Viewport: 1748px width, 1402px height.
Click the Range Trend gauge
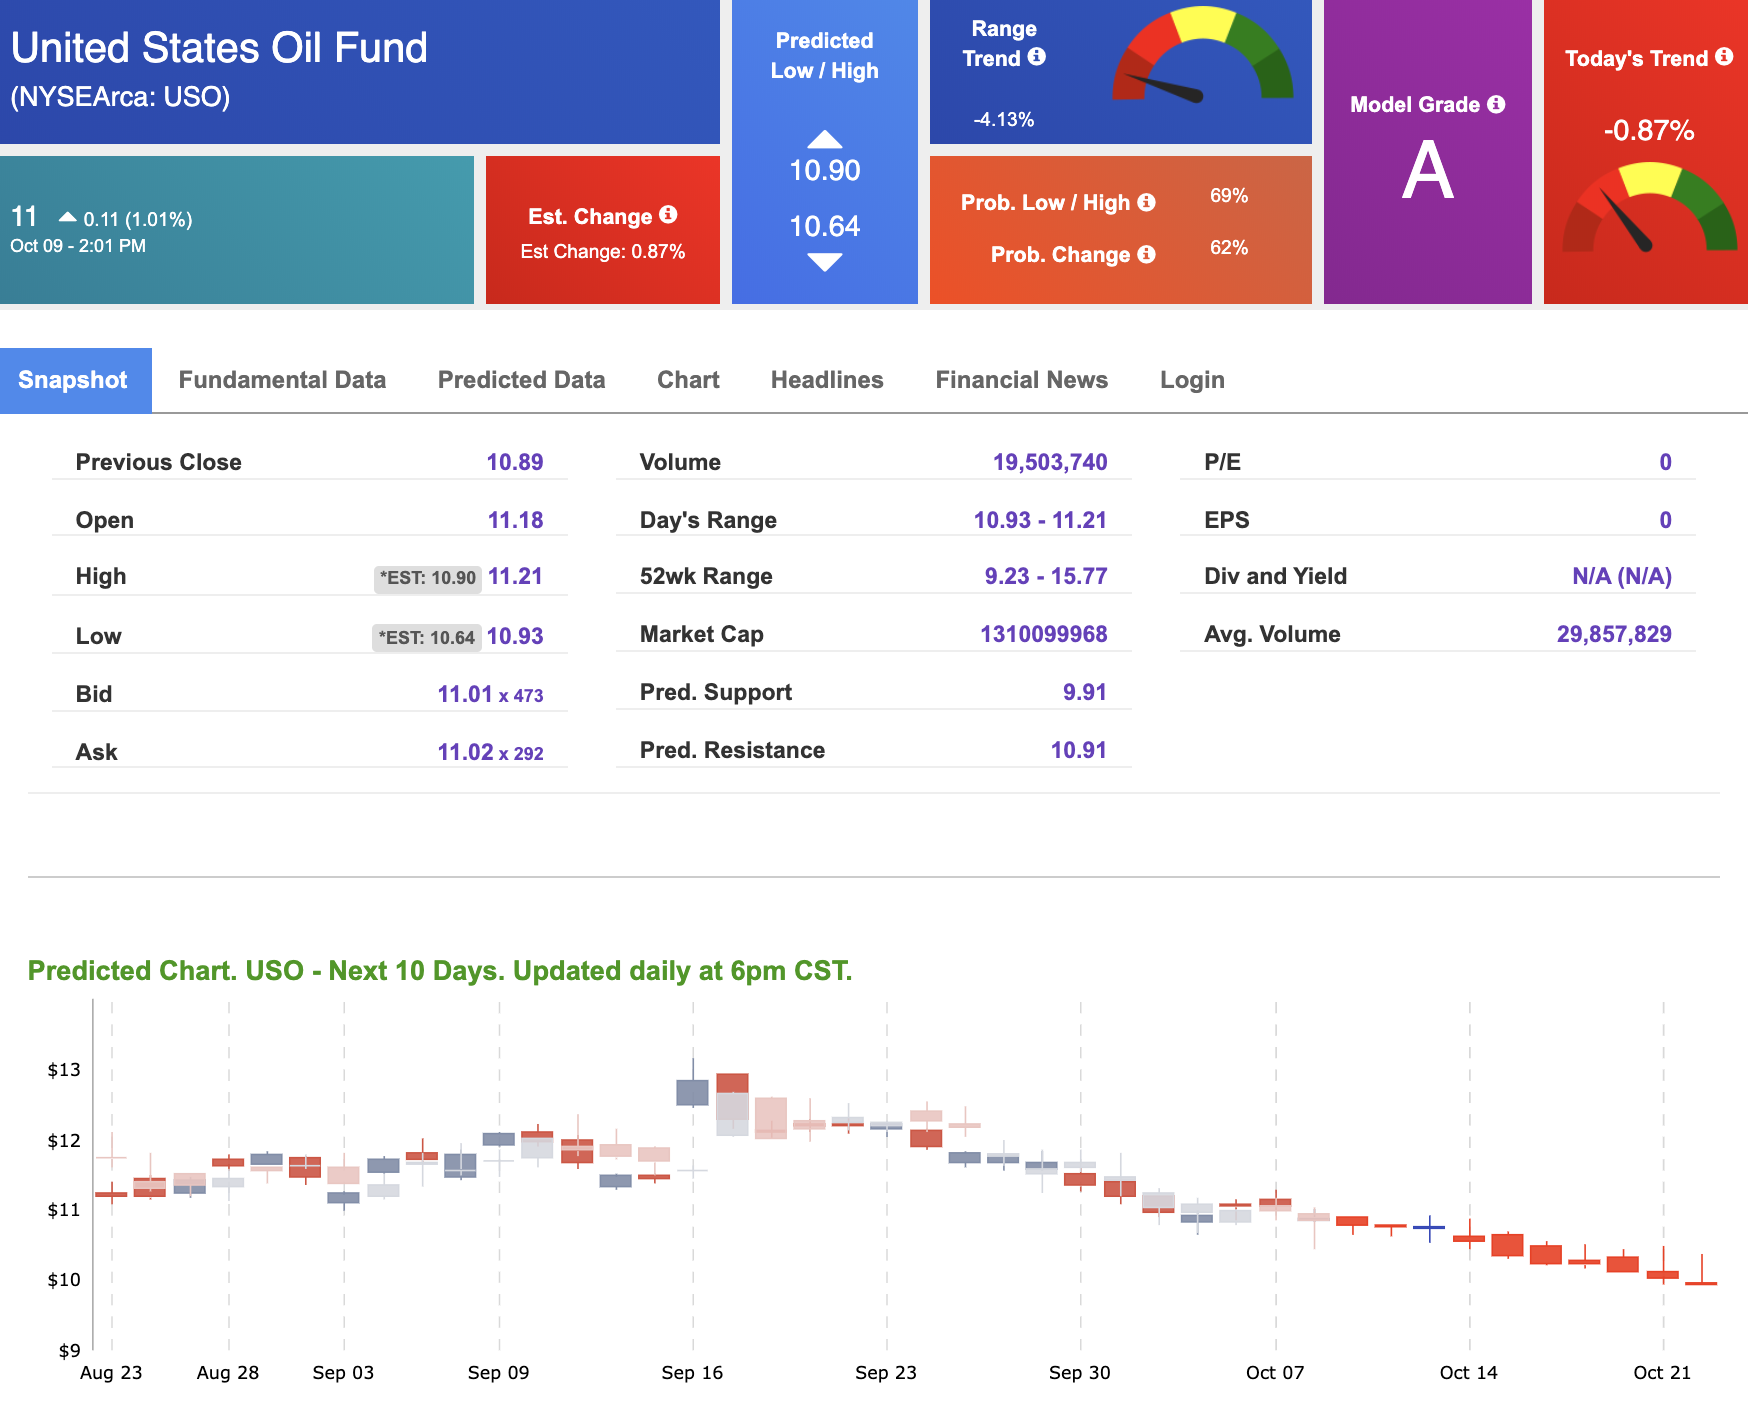1204,55
